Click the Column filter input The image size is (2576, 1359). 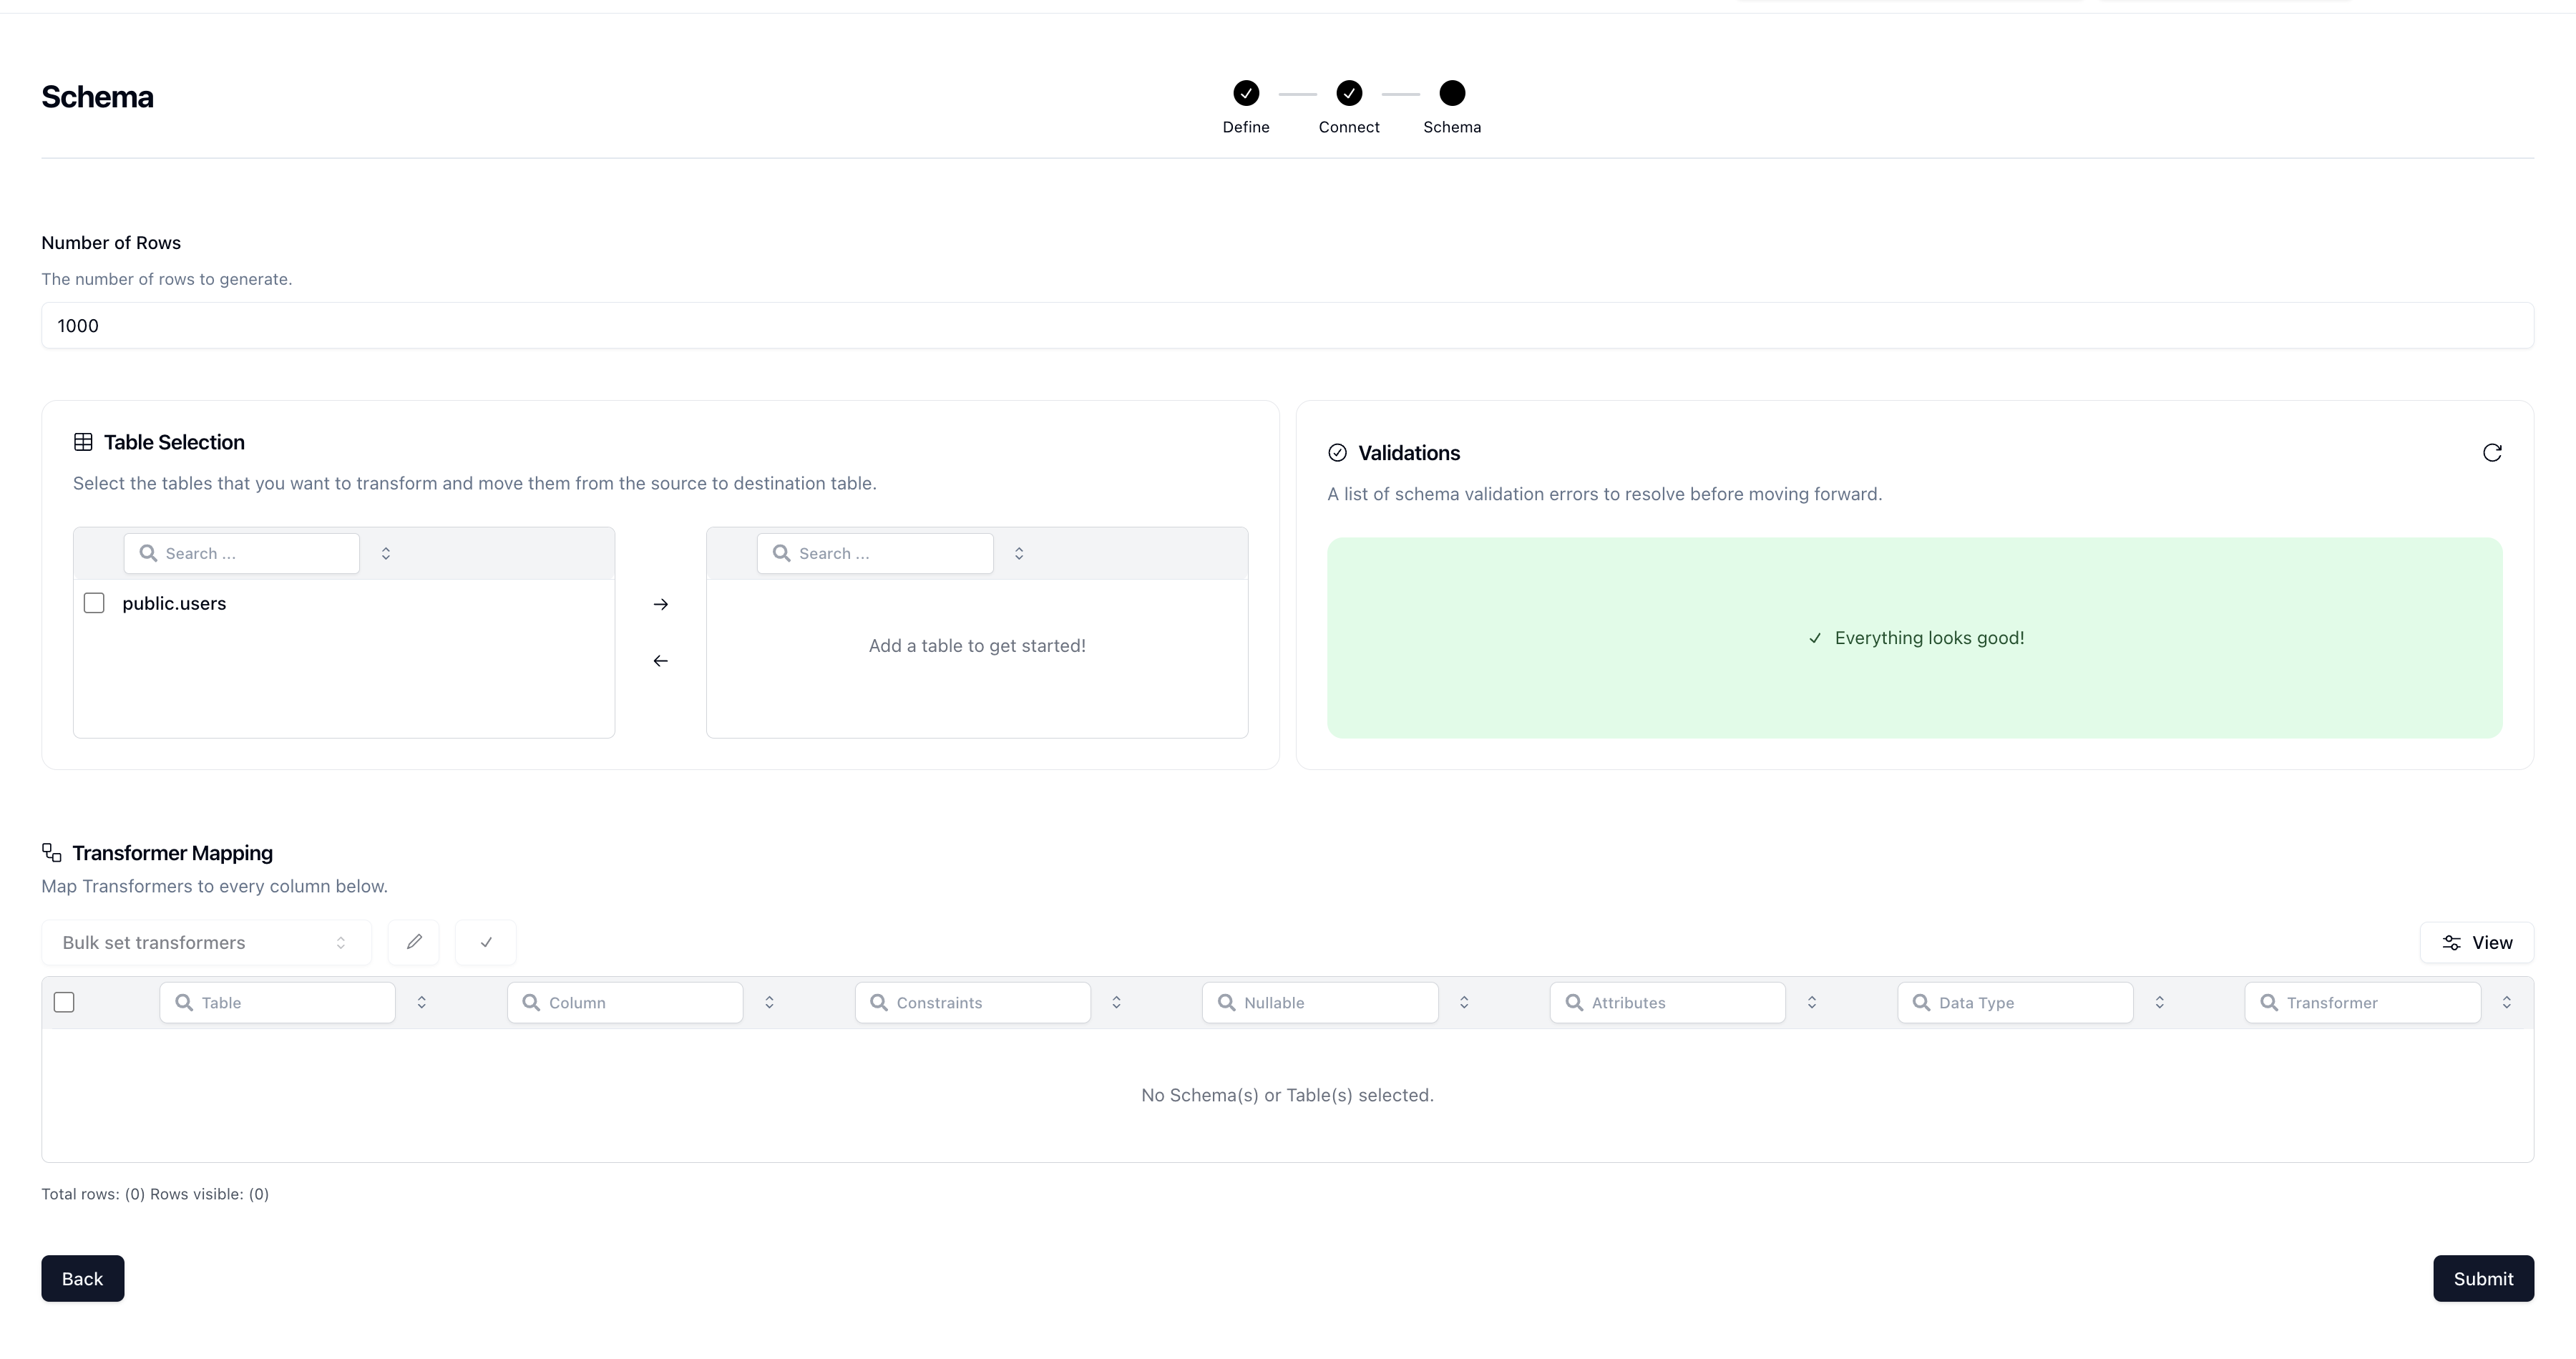(x=625, y=1002)
